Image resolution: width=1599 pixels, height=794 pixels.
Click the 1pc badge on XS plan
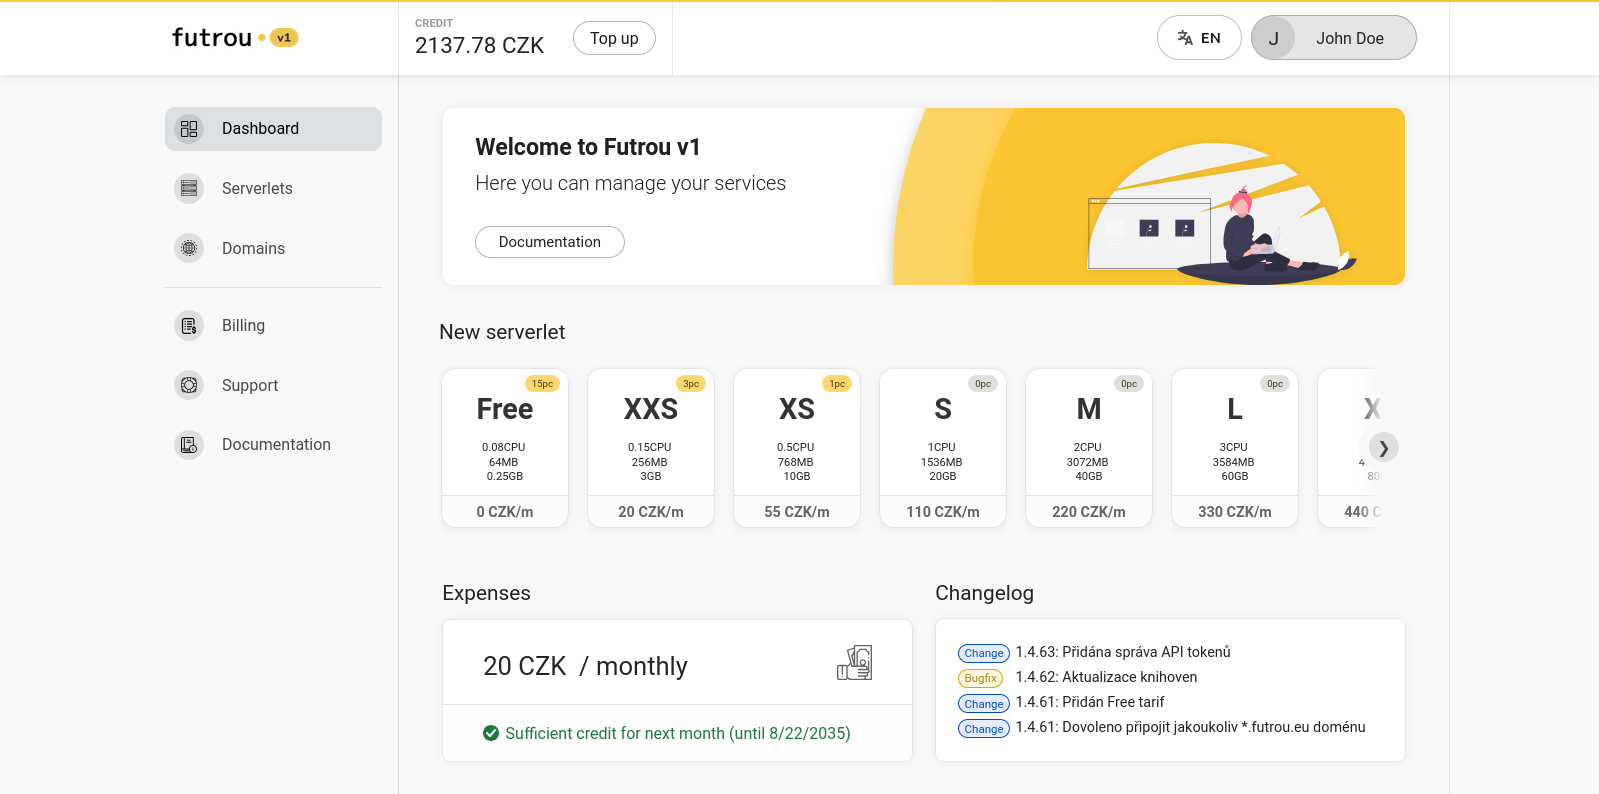click(837, 384)
